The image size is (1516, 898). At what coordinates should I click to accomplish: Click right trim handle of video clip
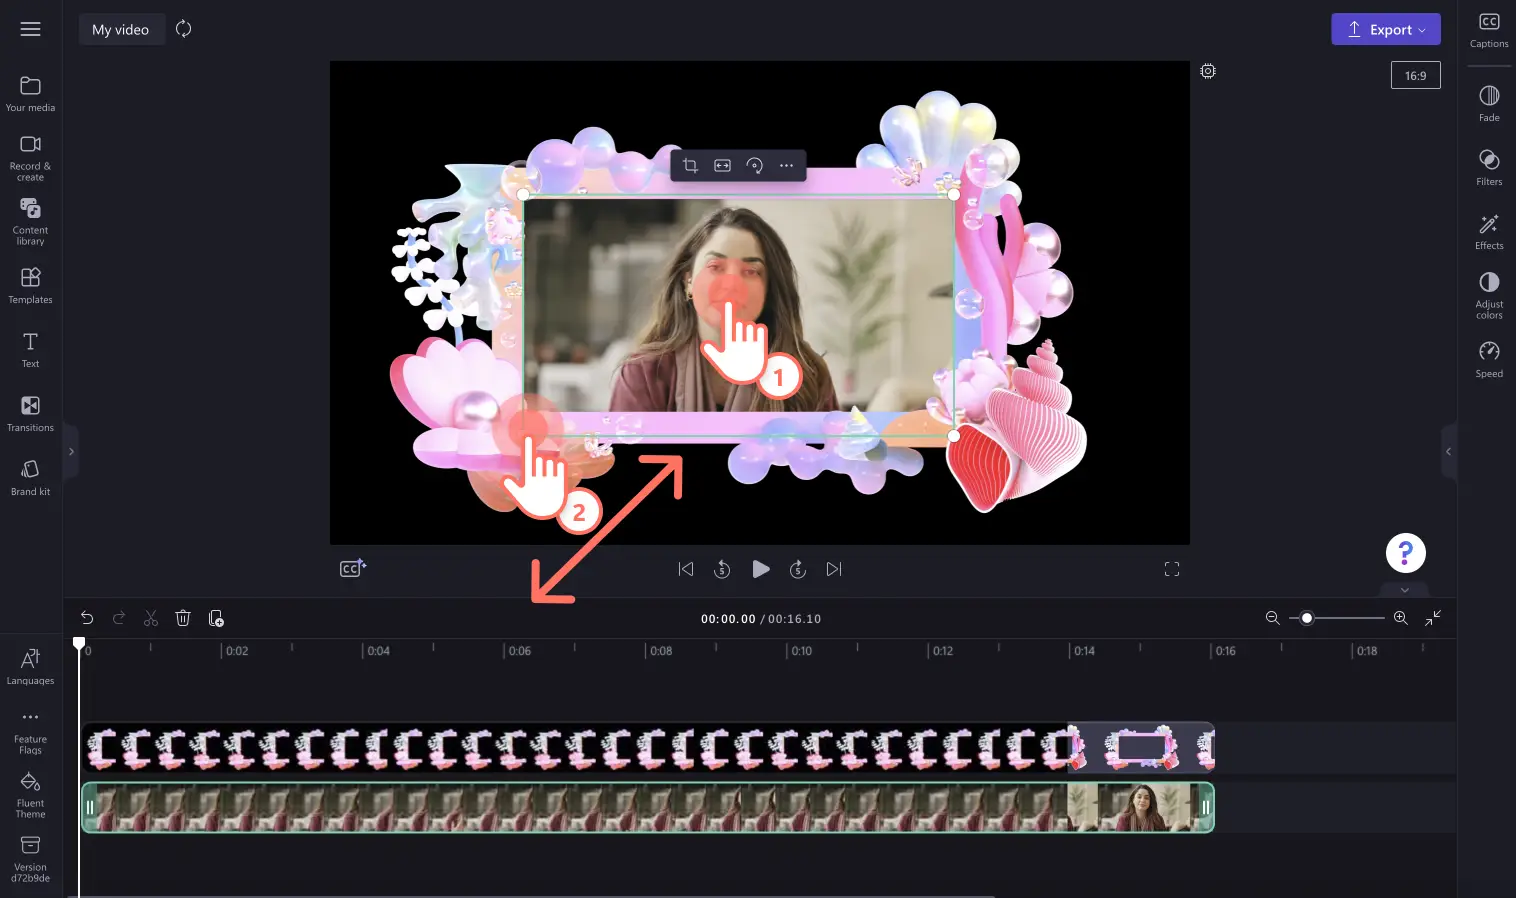1206,807
